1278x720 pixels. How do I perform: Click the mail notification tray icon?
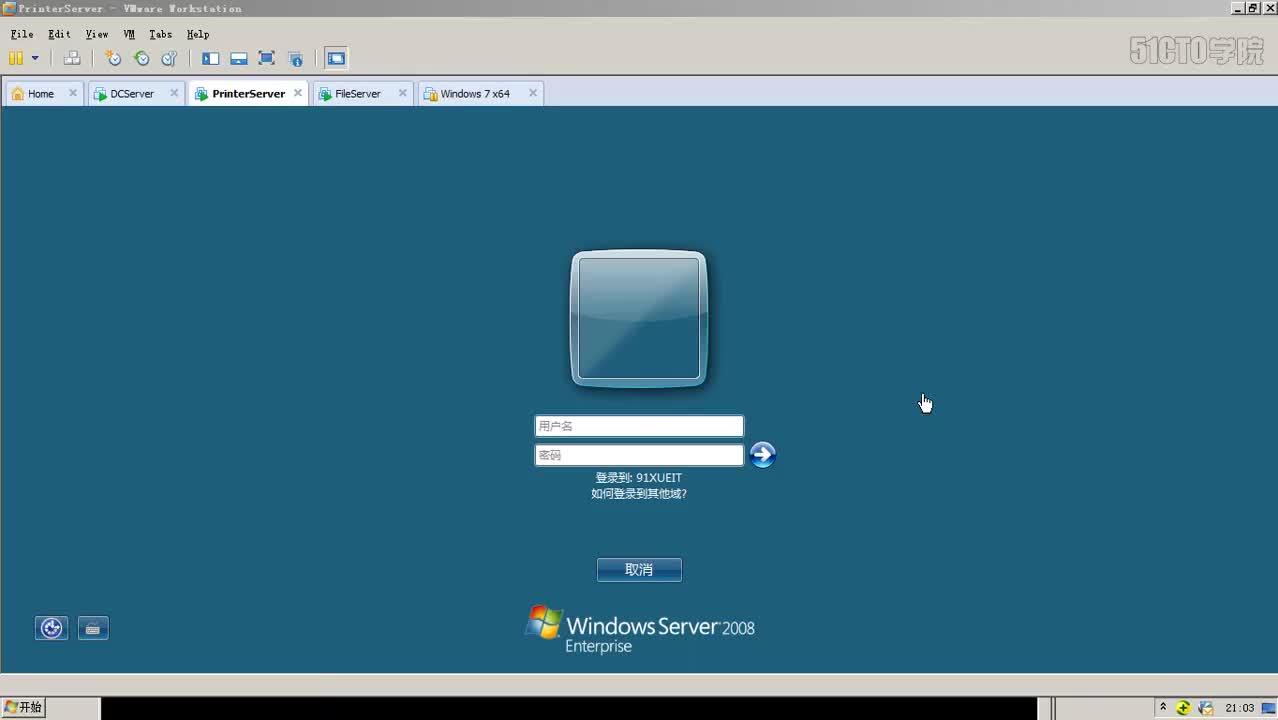pyautogui.click(x=1206, y=708)
